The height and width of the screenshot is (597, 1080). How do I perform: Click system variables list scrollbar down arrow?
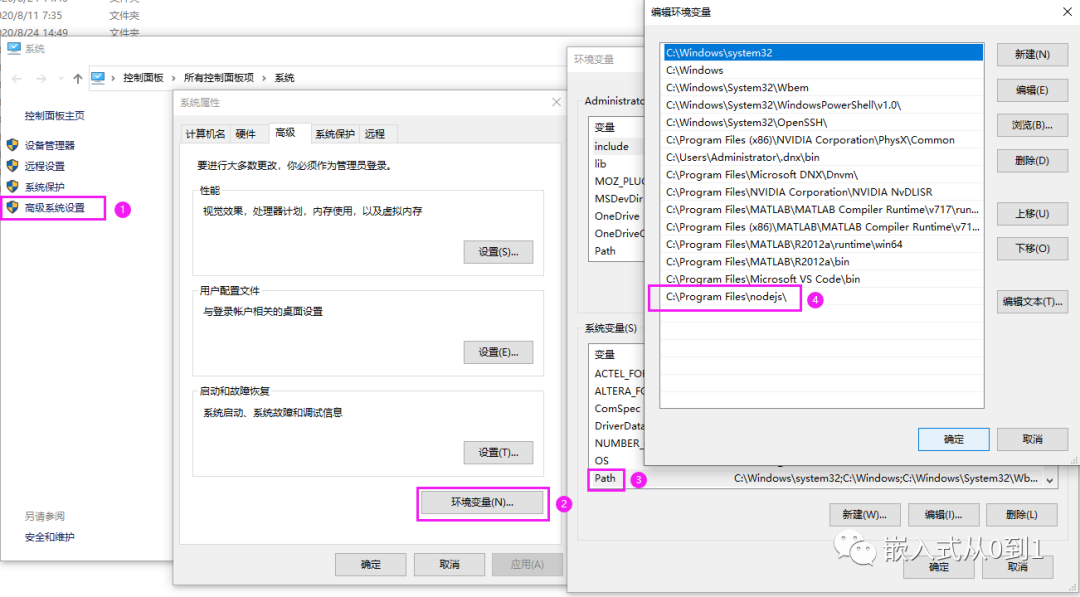[1050, 480]
